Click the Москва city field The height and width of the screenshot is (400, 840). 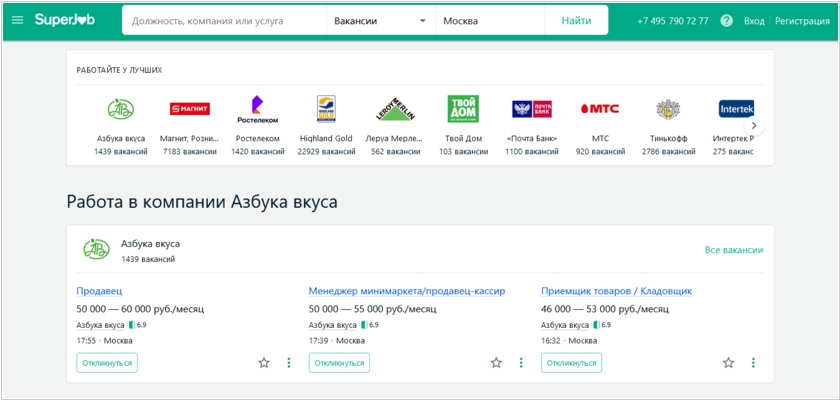click(490, 21)
